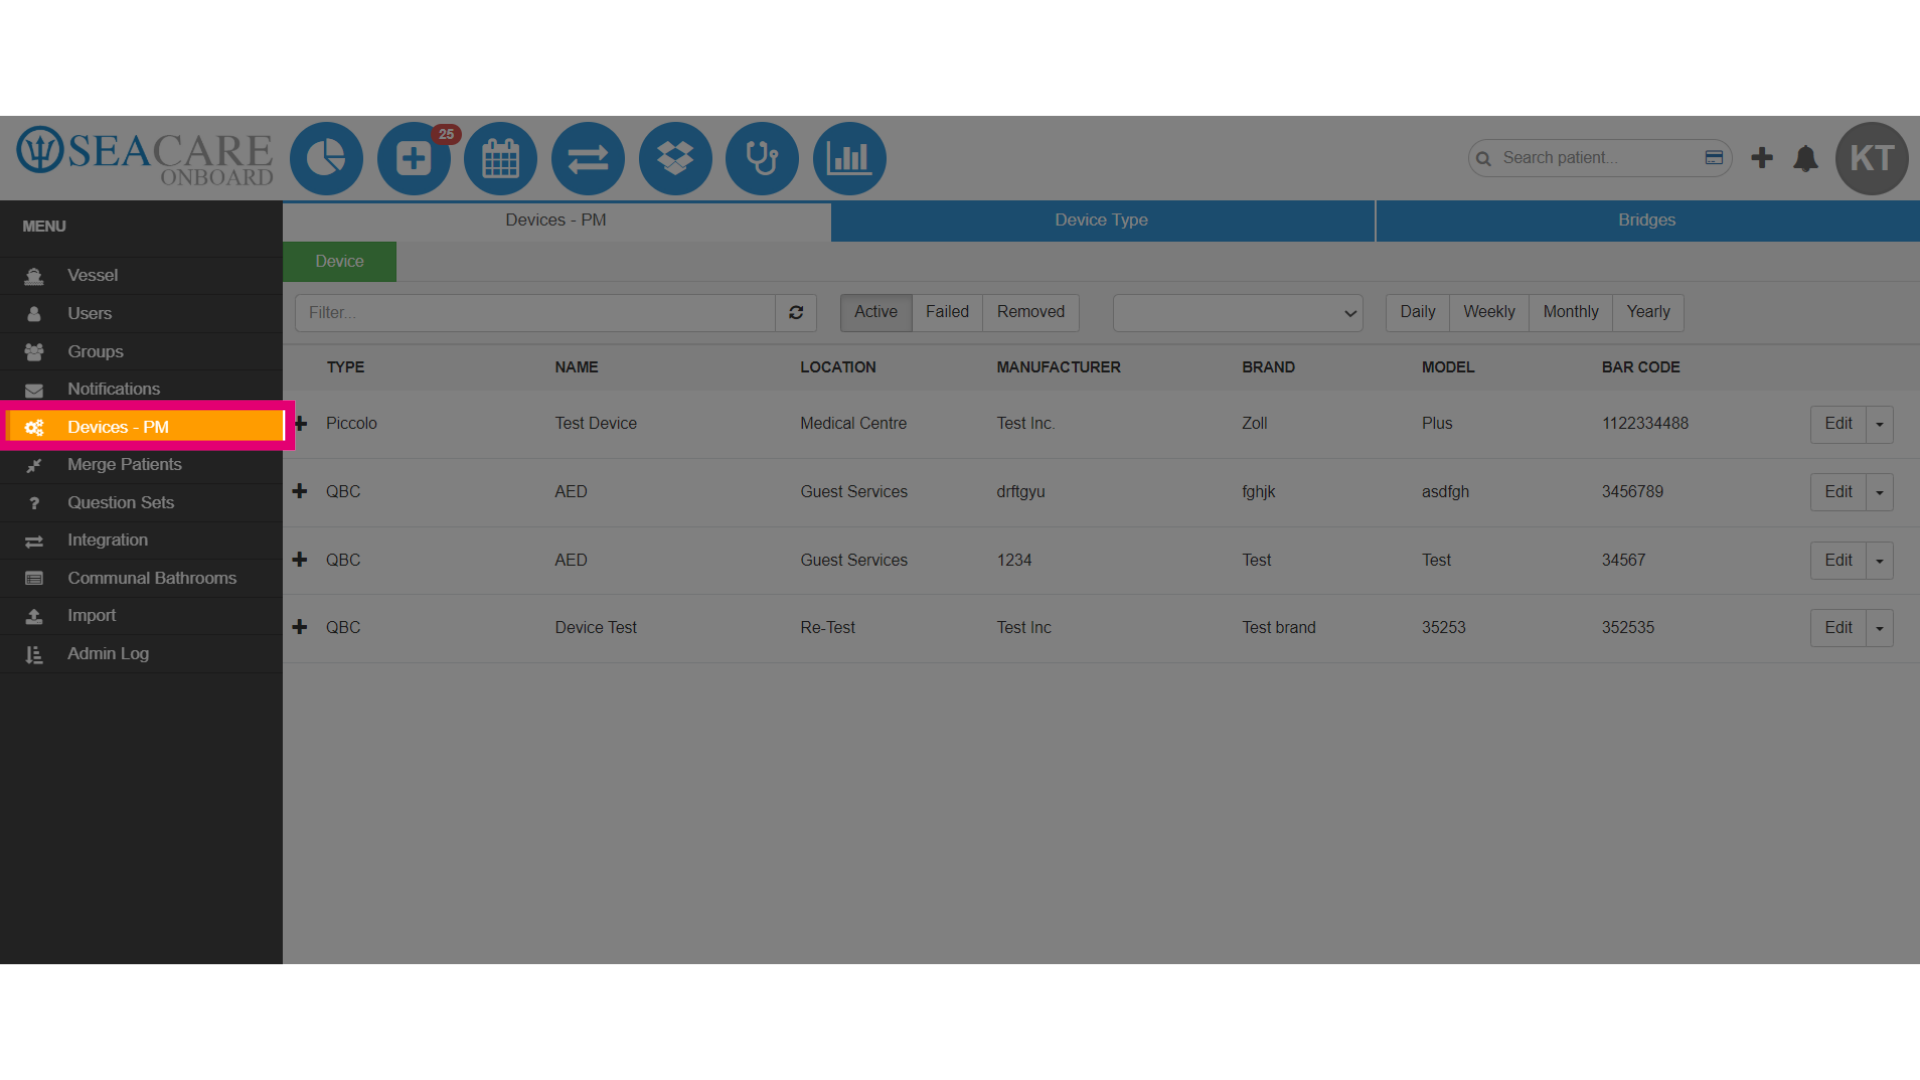Viewport: 1920px width, 1080px height.
Task: Click the Test brand cell
Action: tap(1278, 627)
